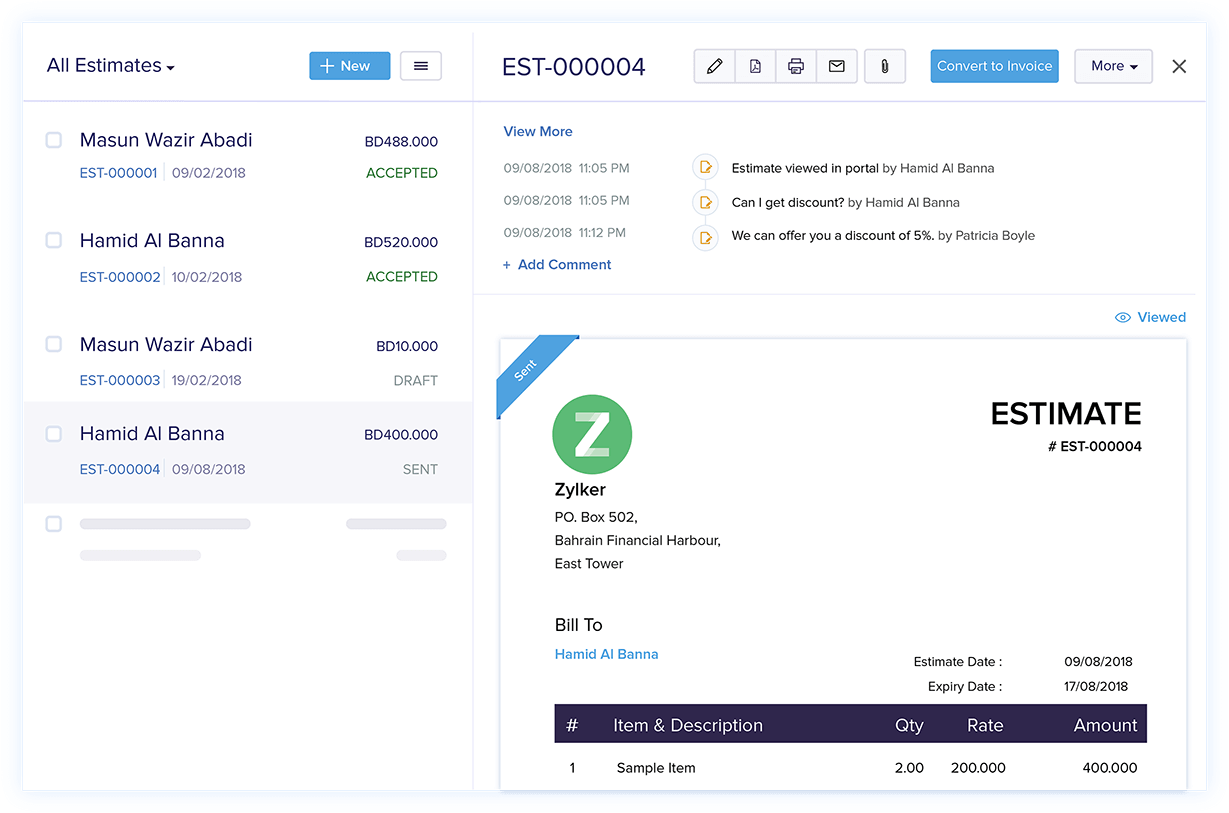This screenshot has width=1229, height=813.
Task: Open the EST-000003 link in list
Action: [120, 380]
